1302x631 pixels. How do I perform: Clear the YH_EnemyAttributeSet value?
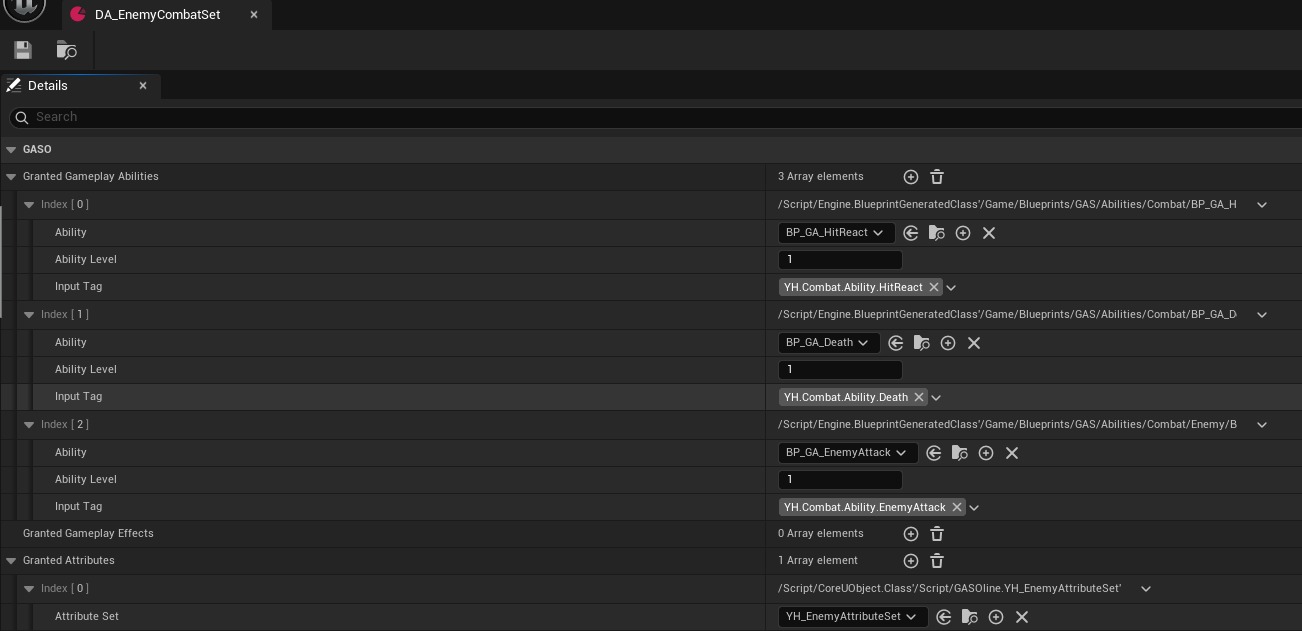click(1022, 617)
